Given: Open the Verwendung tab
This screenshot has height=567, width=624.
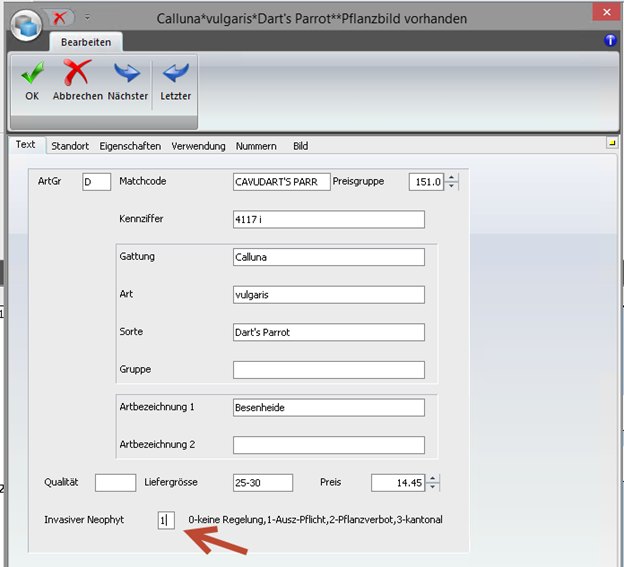Looking at the screenshot, I should (x=198, y=146).
